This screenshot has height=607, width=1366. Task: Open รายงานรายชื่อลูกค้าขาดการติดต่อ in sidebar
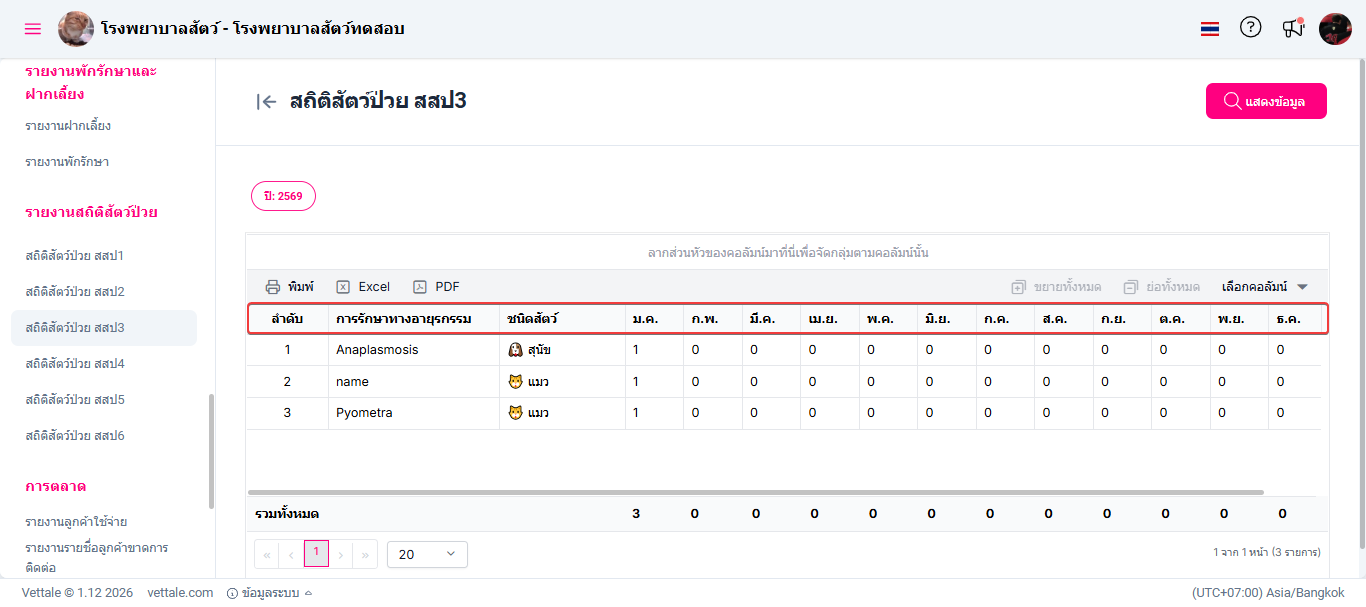click(x=96, y=557)
